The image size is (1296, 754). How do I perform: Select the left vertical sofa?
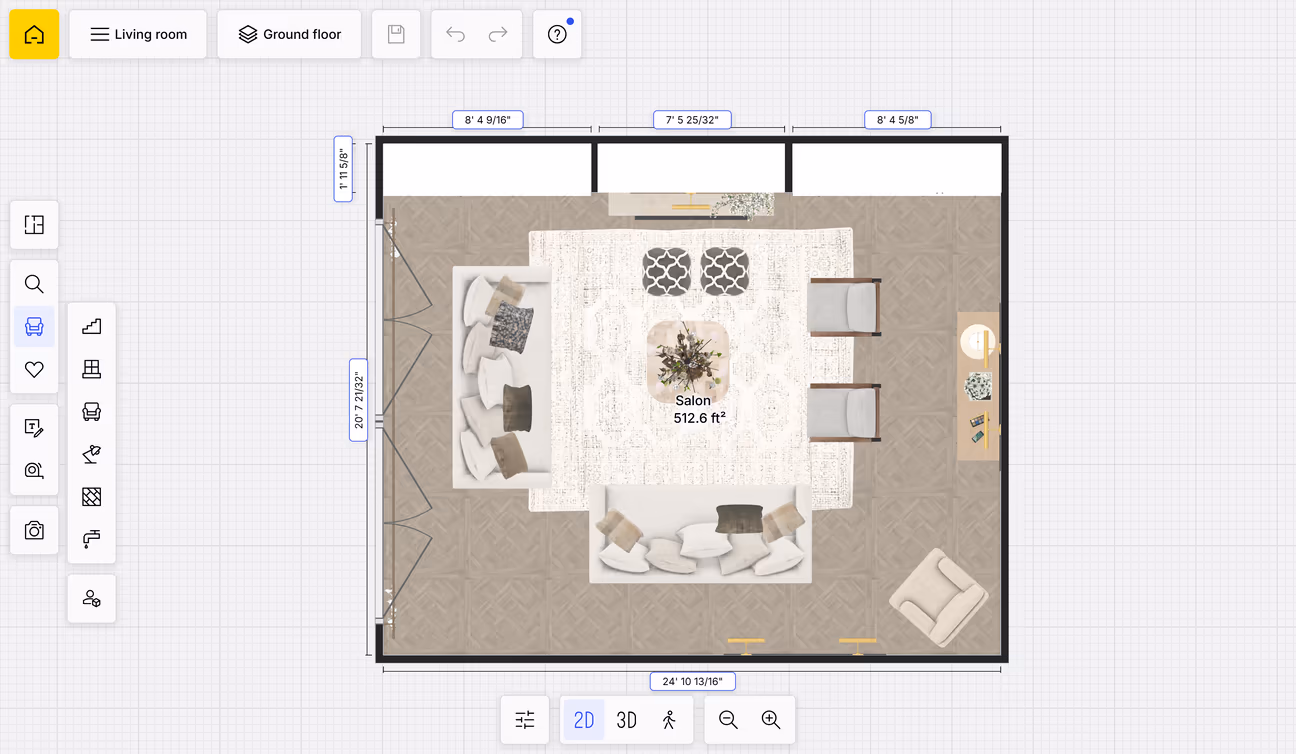pyautogui.click(x=502, y=377)
